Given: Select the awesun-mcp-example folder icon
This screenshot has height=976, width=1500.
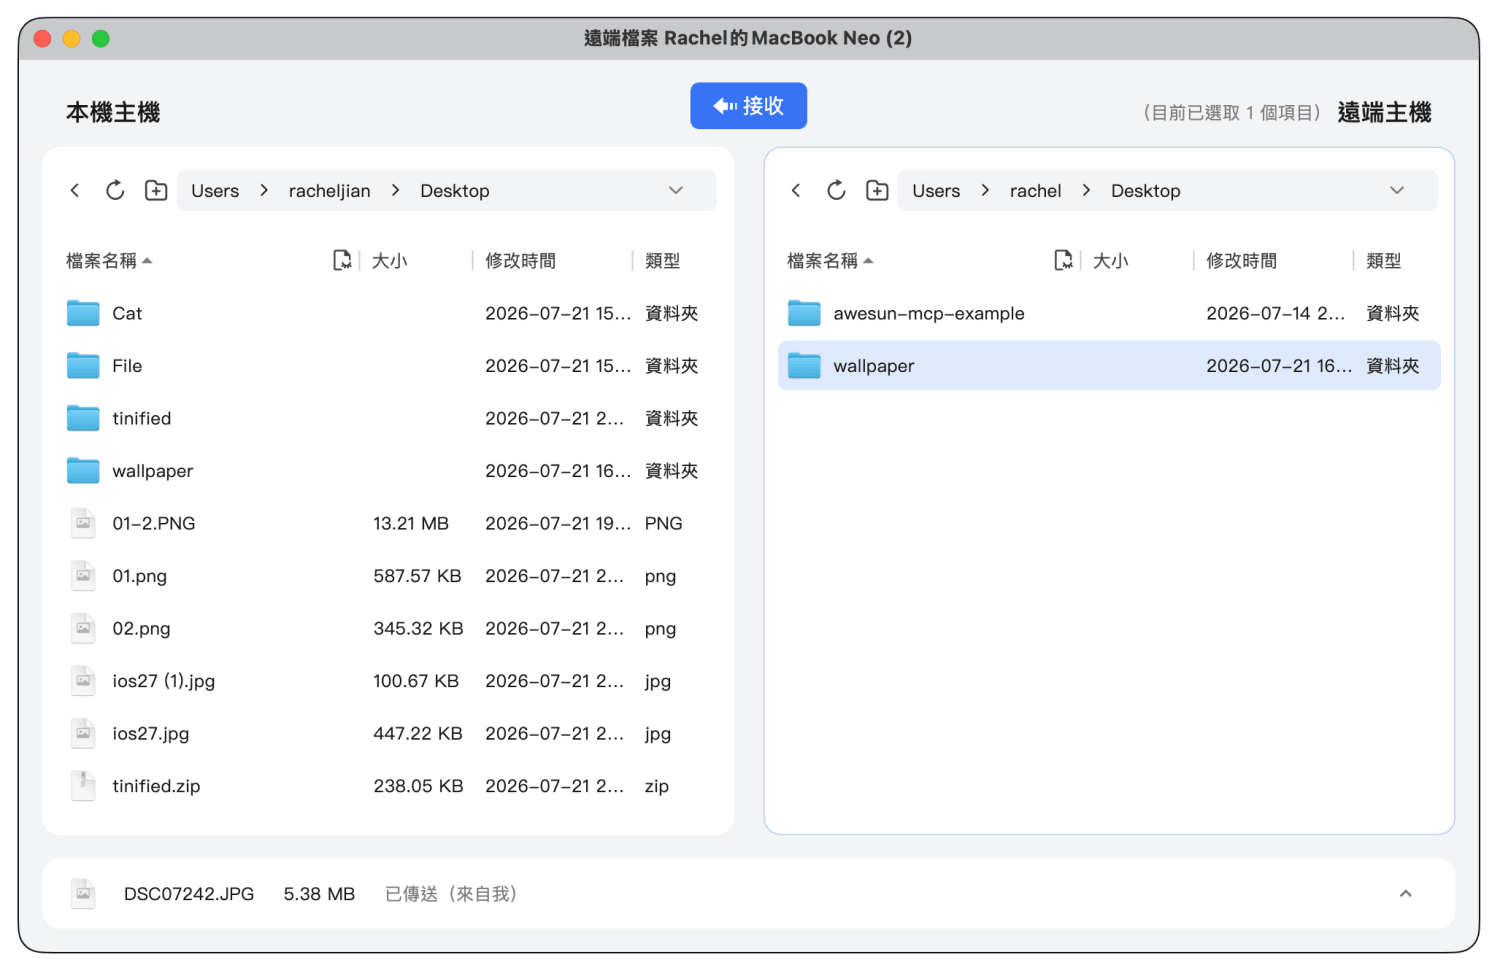Looking at the screenshot, I should 804,313.
